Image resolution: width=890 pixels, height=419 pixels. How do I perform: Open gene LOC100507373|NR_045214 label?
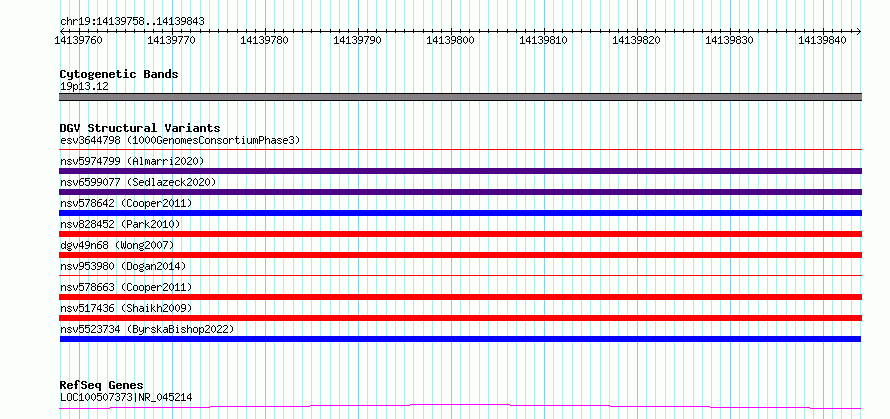pos(126,397)
